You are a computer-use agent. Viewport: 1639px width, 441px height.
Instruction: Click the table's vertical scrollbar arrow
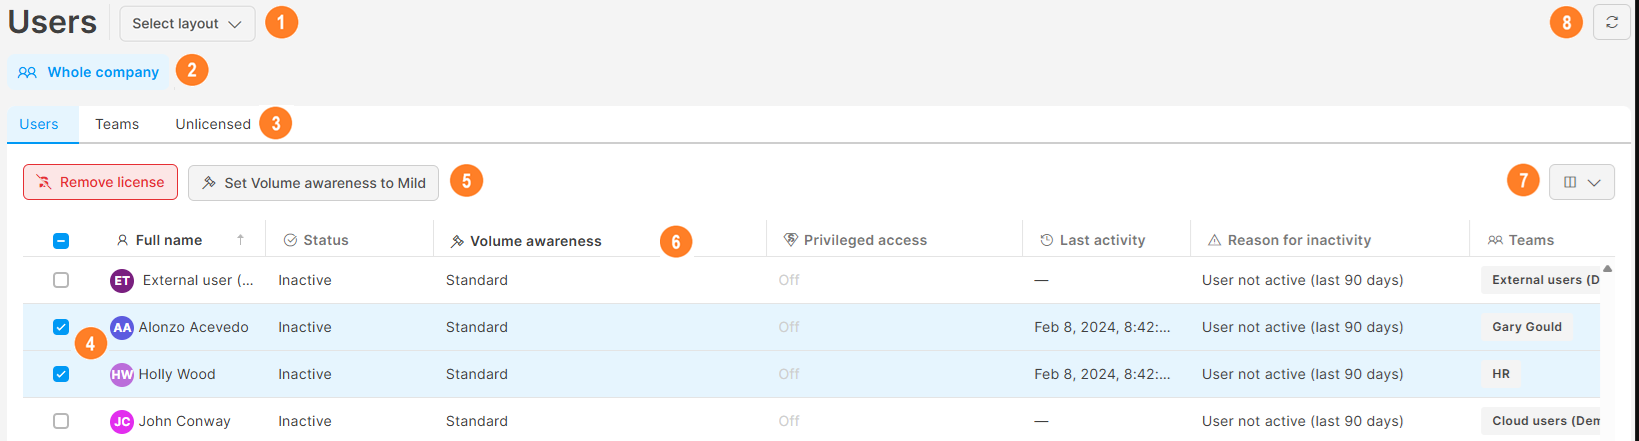1608,269
